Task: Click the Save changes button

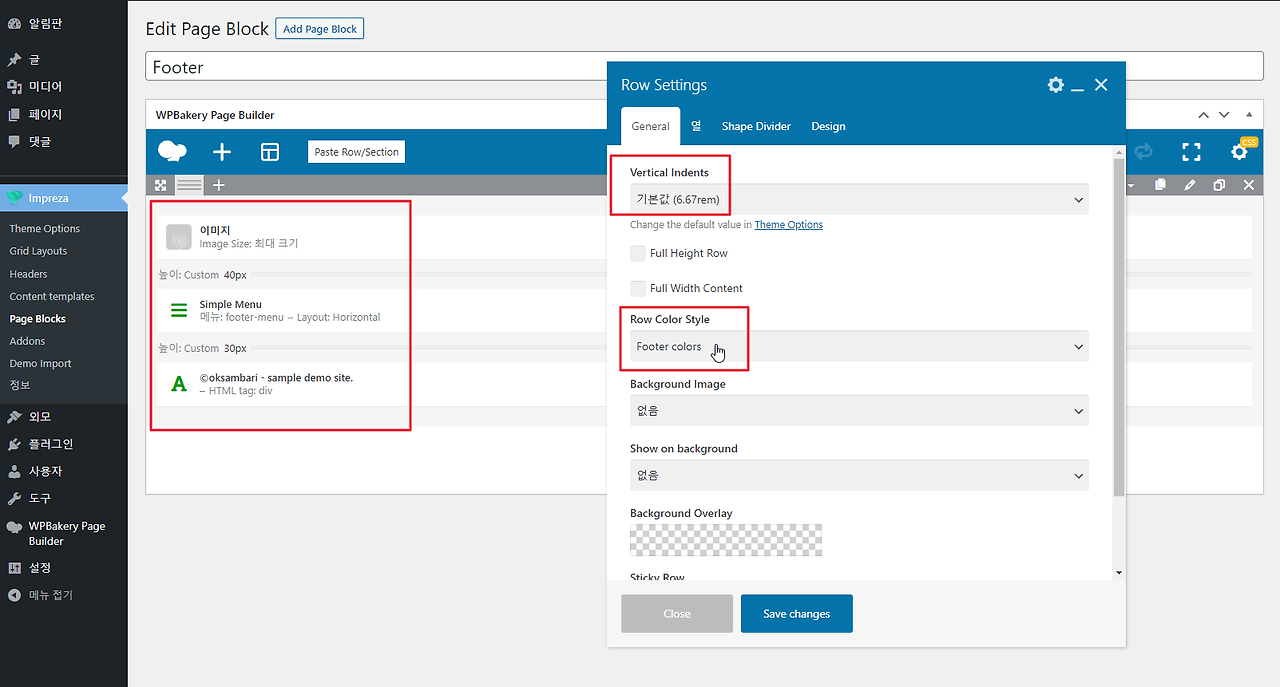Action: pyautogui.click(x=797, y=614)
